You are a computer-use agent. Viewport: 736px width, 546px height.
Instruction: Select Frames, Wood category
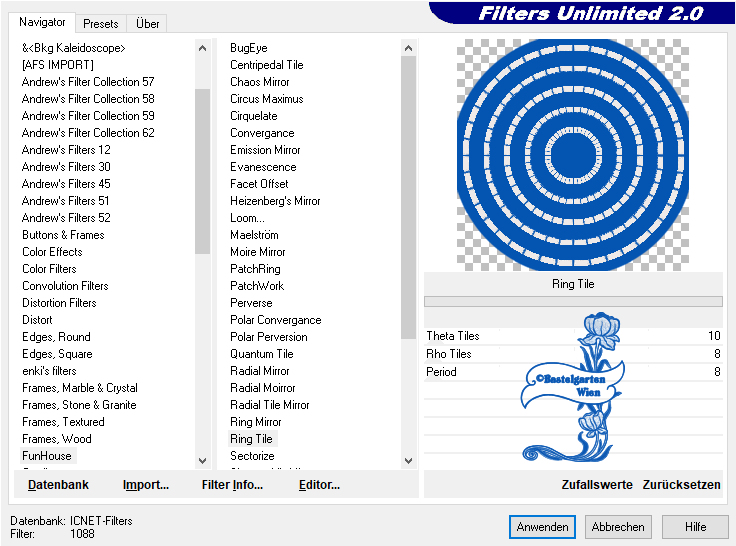pyautogui.click(x=57, y=438)
